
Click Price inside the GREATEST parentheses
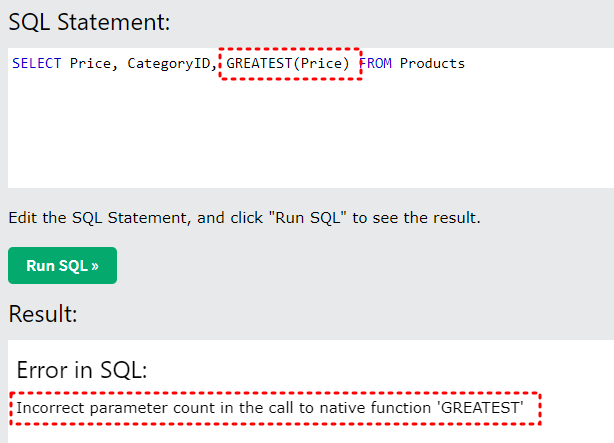coord(321,63)
